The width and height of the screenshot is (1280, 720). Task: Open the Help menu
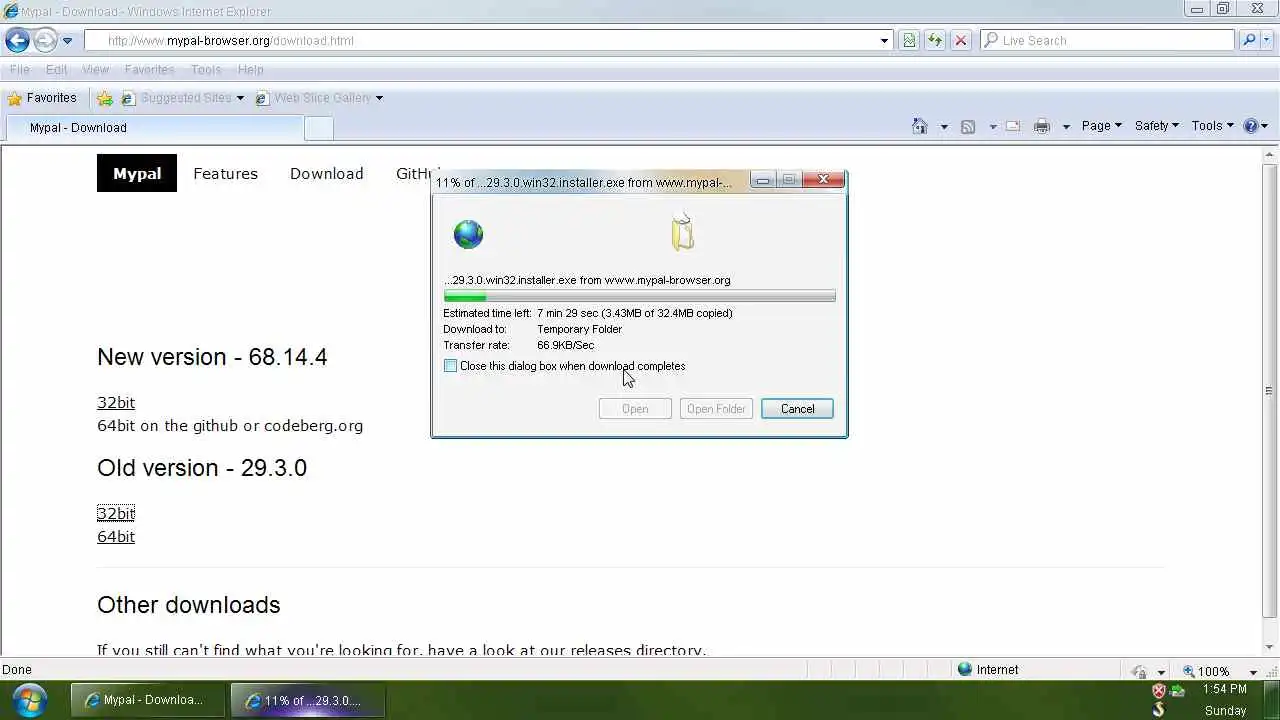(251, 70)
